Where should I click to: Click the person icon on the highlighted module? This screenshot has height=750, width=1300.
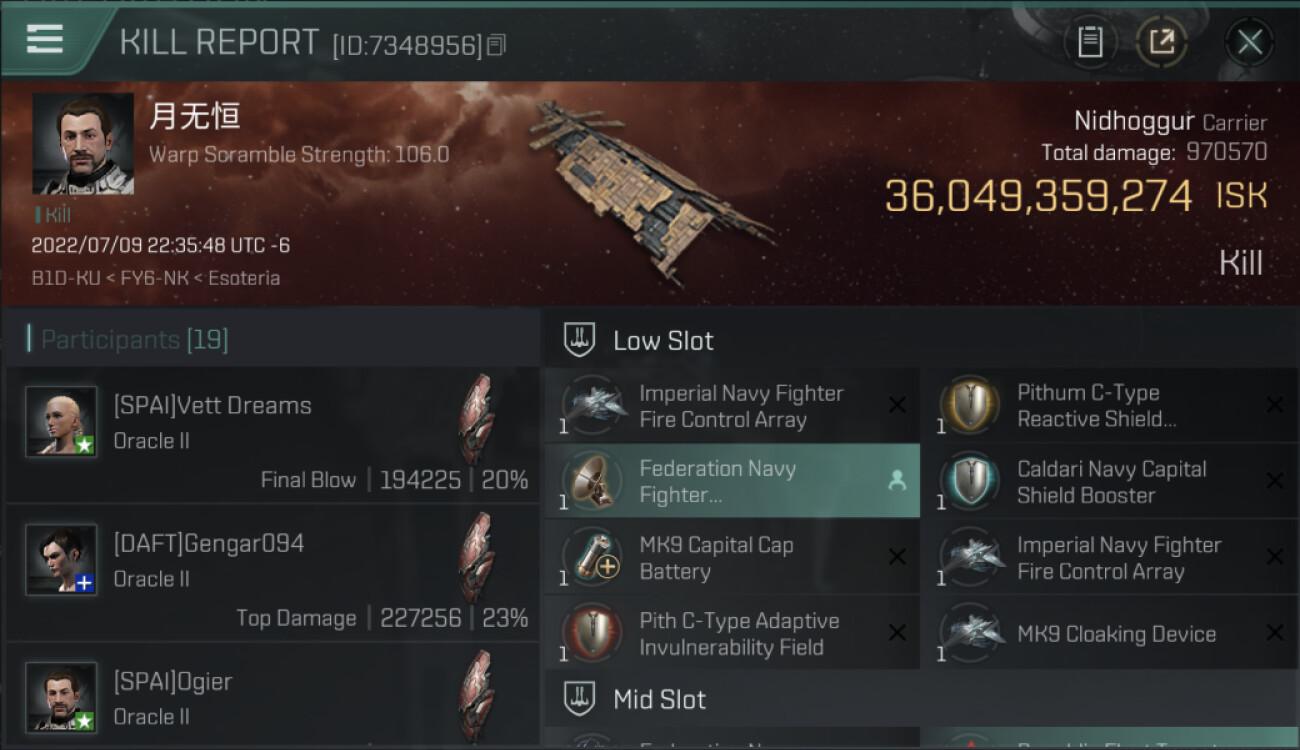(x=897, y=481)
